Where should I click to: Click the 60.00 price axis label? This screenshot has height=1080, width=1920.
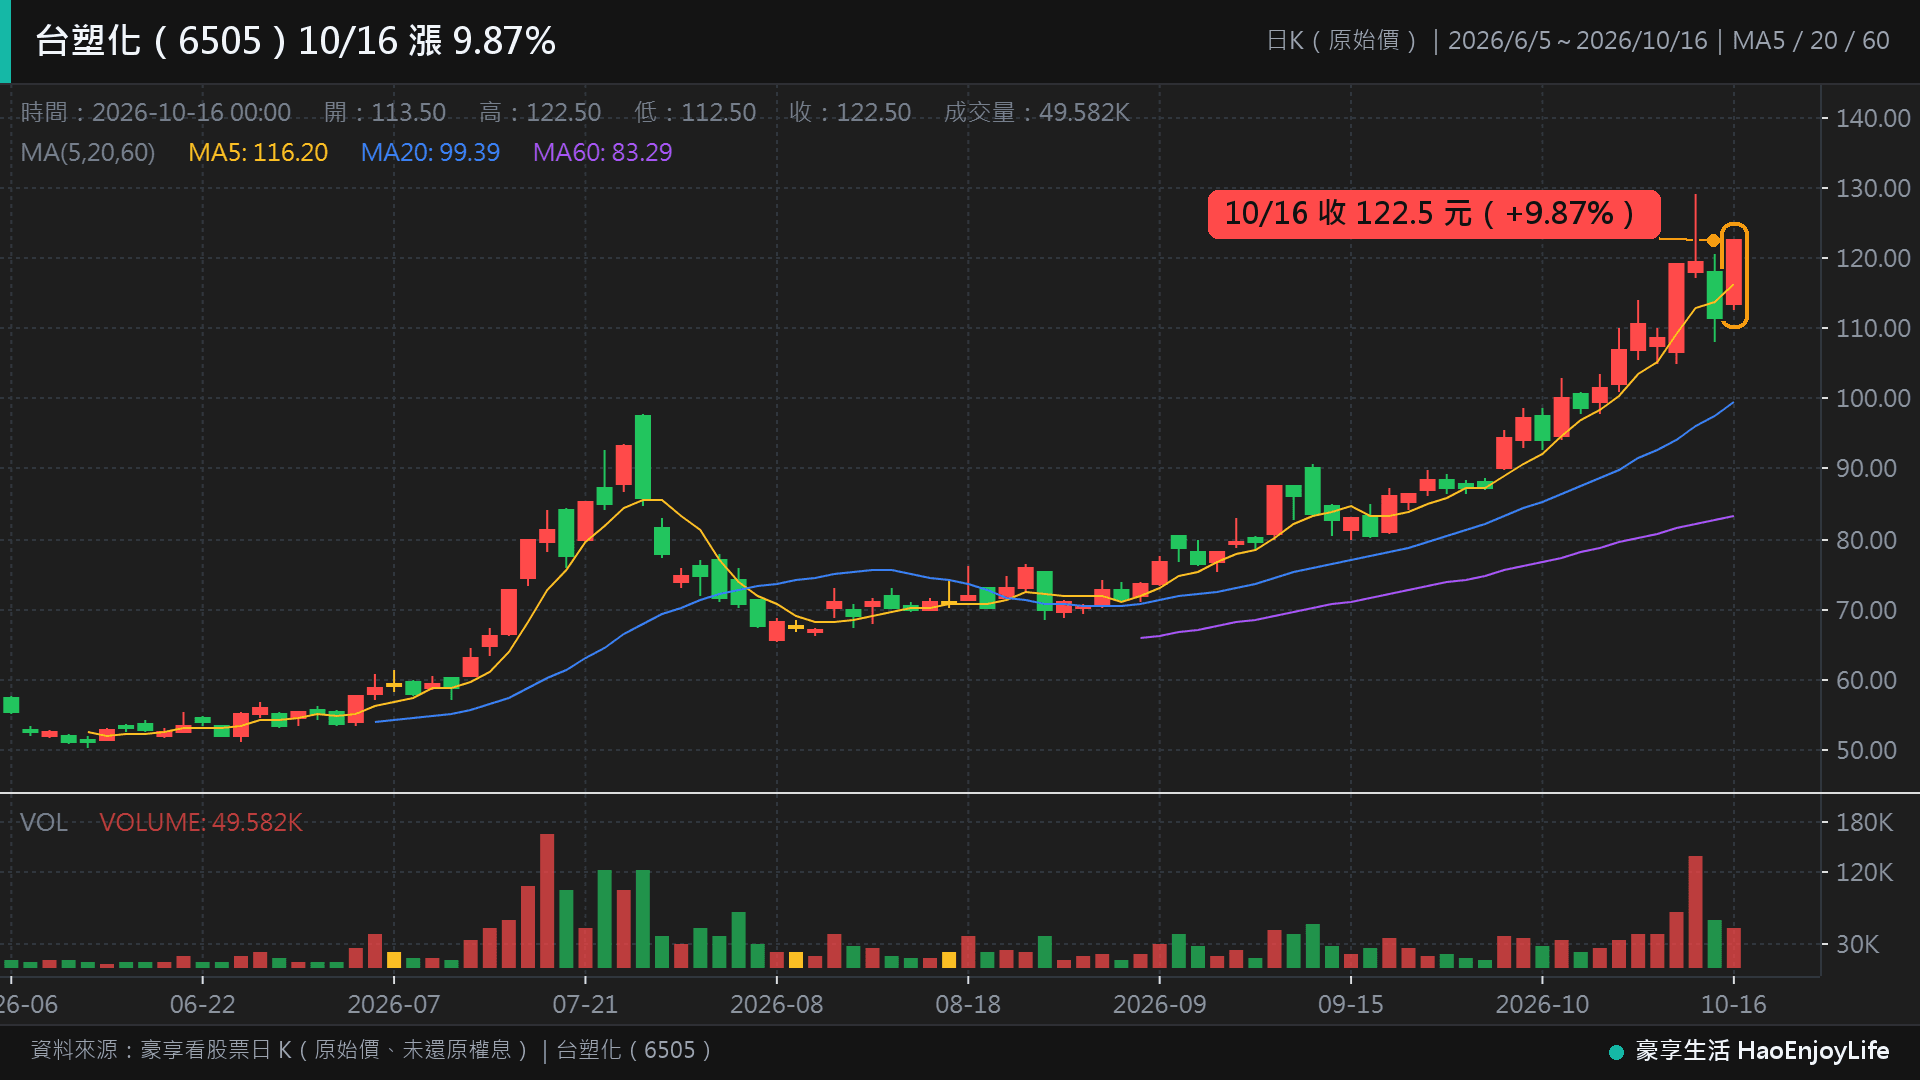(x=1866, y=680)
